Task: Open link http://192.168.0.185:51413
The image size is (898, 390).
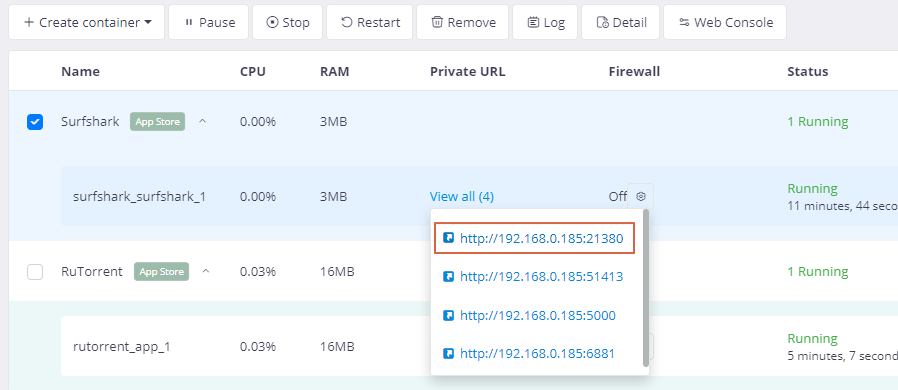Action: (541, 277)
